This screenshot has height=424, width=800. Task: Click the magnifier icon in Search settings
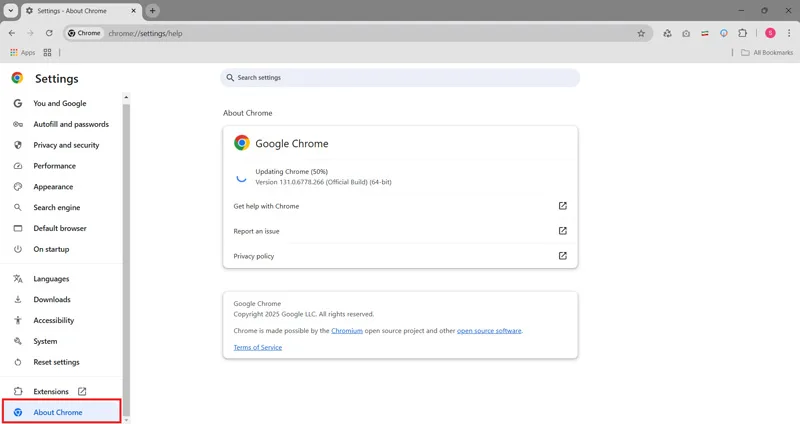point(230,78)
